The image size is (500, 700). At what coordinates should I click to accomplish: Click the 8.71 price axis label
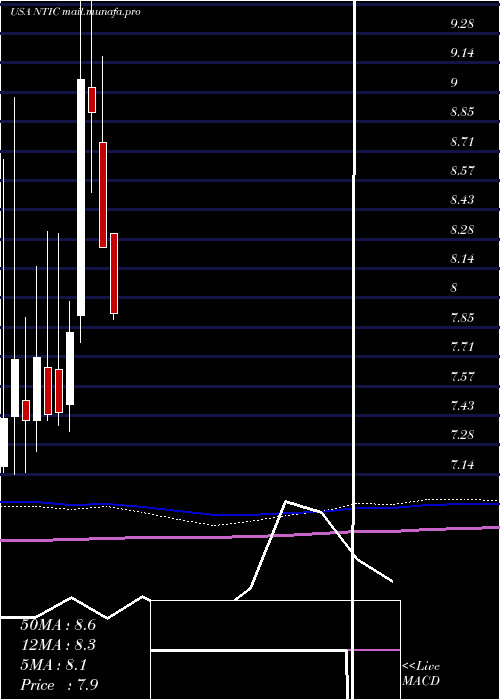pyautogui.click(x=462, y=142)
